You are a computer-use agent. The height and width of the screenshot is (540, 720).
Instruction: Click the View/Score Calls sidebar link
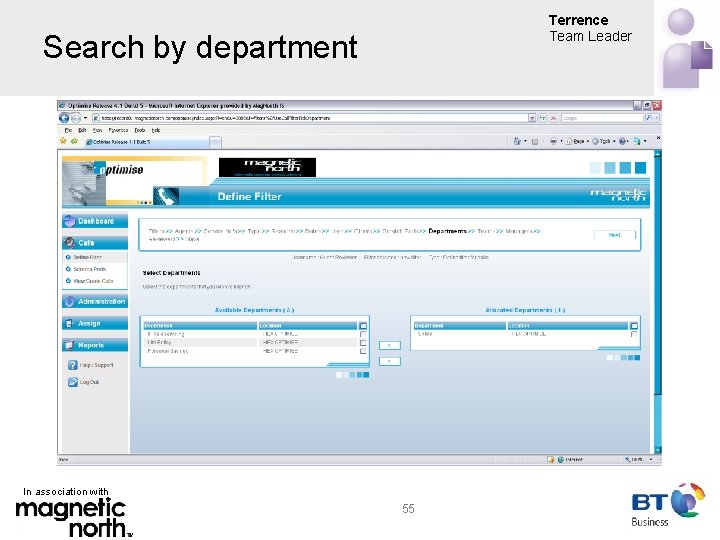tap(93, 281)
